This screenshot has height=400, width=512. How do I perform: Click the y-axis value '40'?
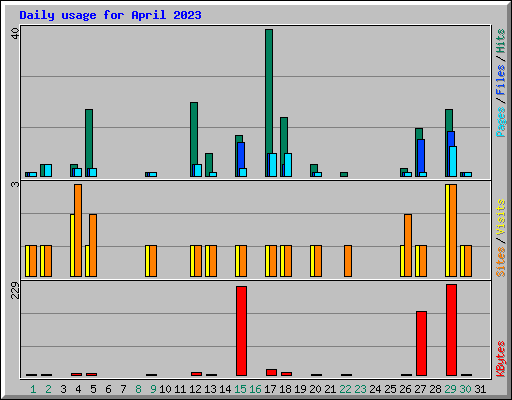pos(15,33)
